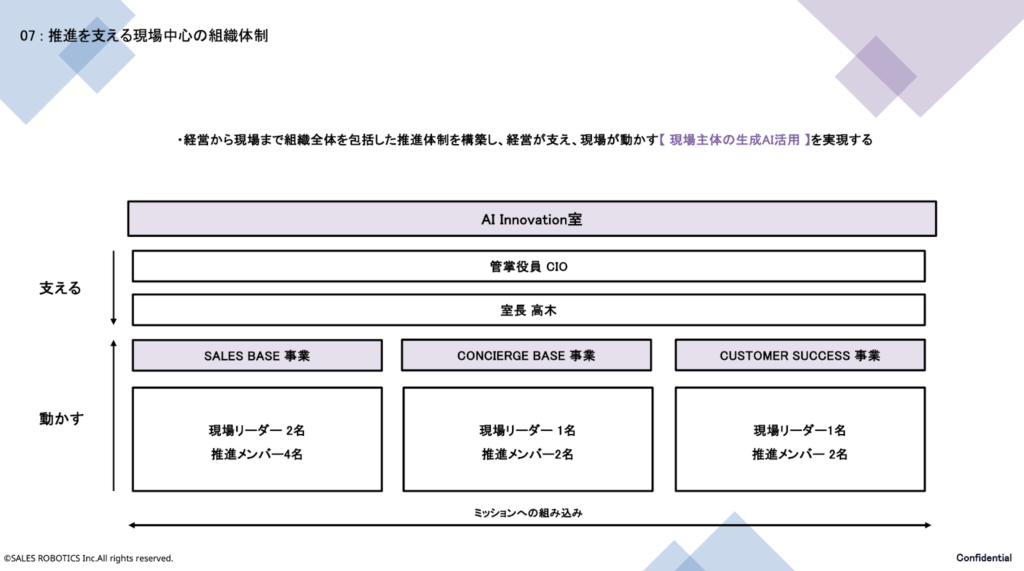Click the SALES BASE 事業 header
This screenshot has width=1024, height=571.
click(x=257, y=355)
